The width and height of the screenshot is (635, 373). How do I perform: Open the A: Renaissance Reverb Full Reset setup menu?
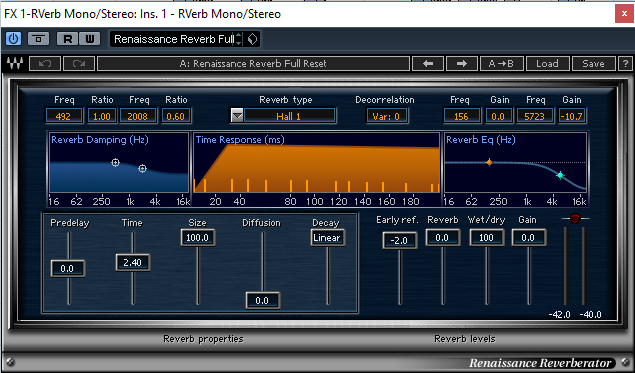253,64
